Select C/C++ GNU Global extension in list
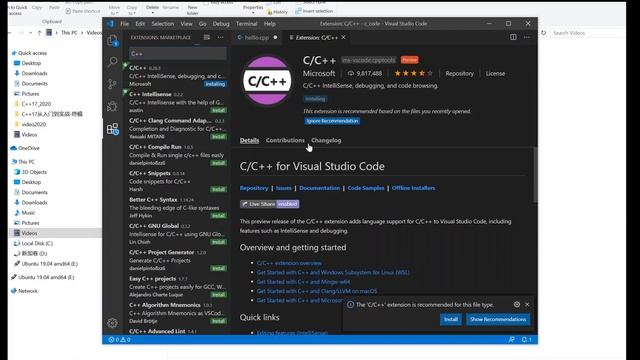The image size is (640, 360). point(177,234)
